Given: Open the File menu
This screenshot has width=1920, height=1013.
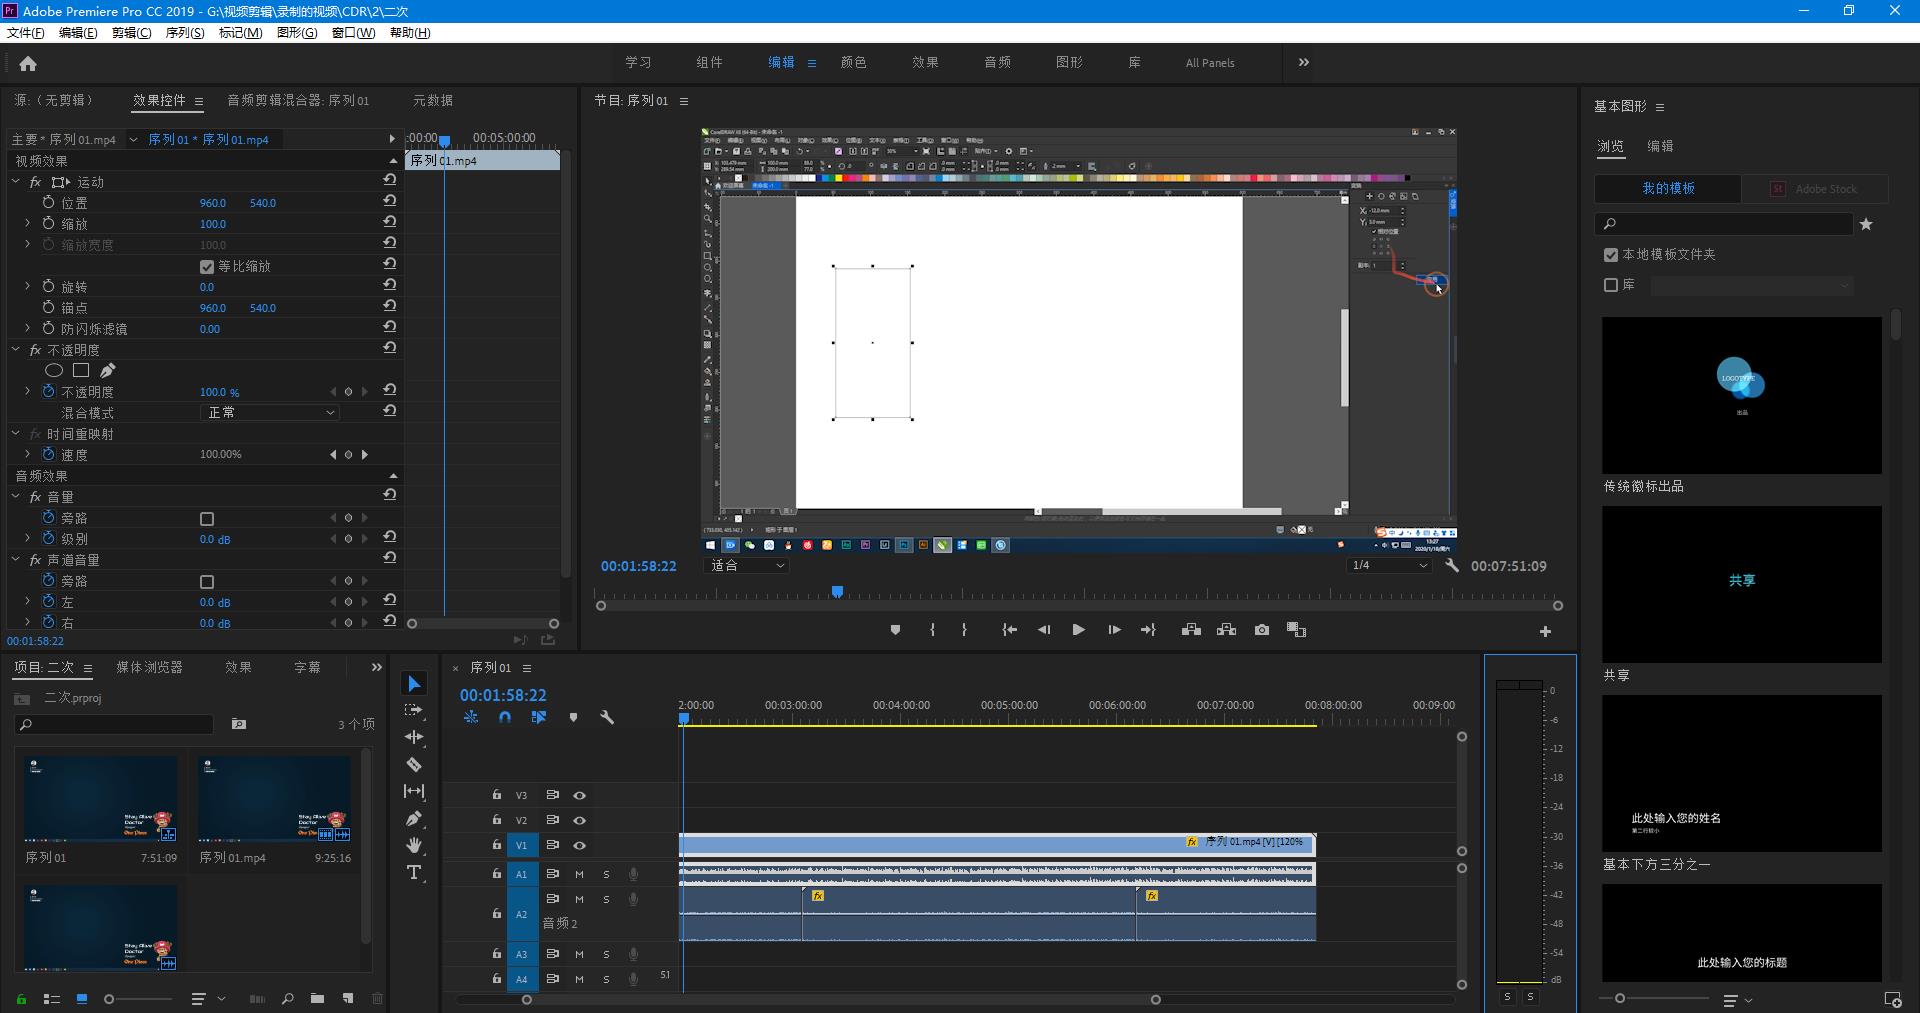Looking at the screenshot, I should 25,33.
